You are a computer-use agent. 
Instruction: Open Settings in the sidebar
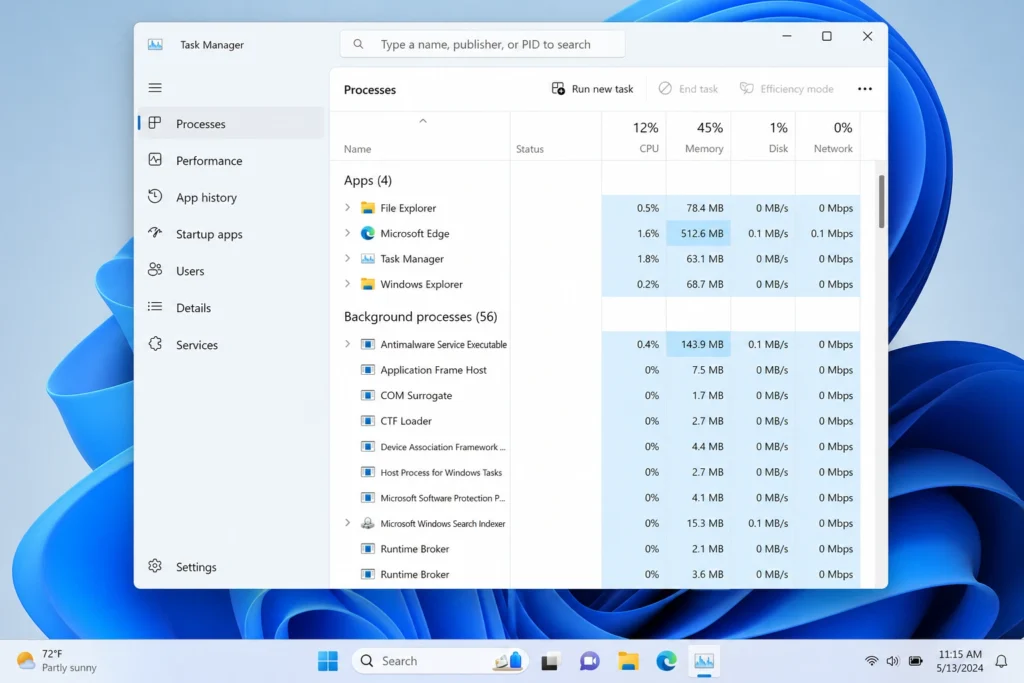231,567
